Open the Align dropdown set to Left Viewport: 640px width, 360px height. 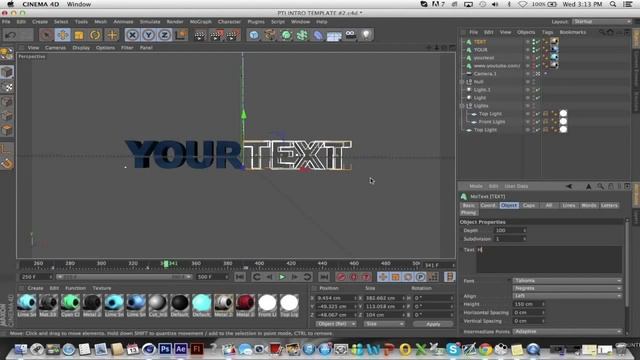coord(567,296)
